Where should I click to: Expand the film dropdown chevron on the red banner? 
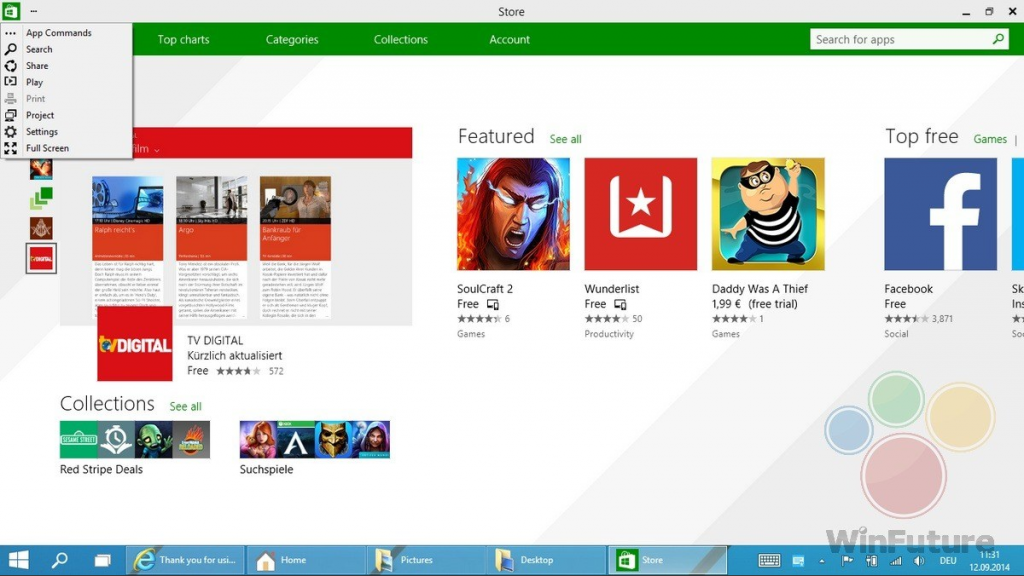(x=156, y=149)
